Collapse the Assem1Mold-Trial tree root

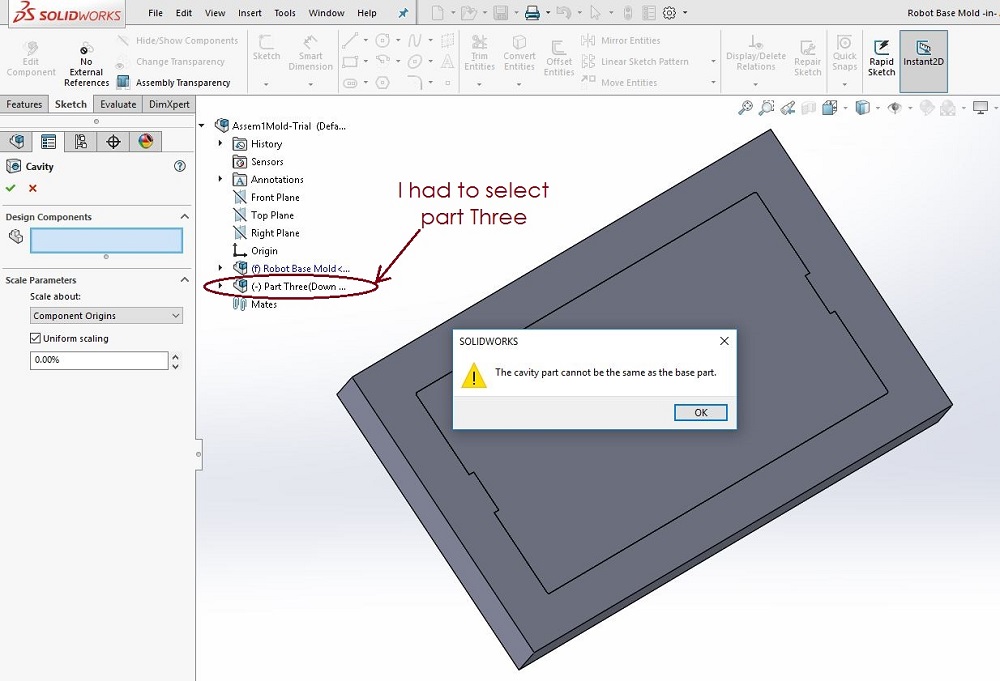(202, 126)
